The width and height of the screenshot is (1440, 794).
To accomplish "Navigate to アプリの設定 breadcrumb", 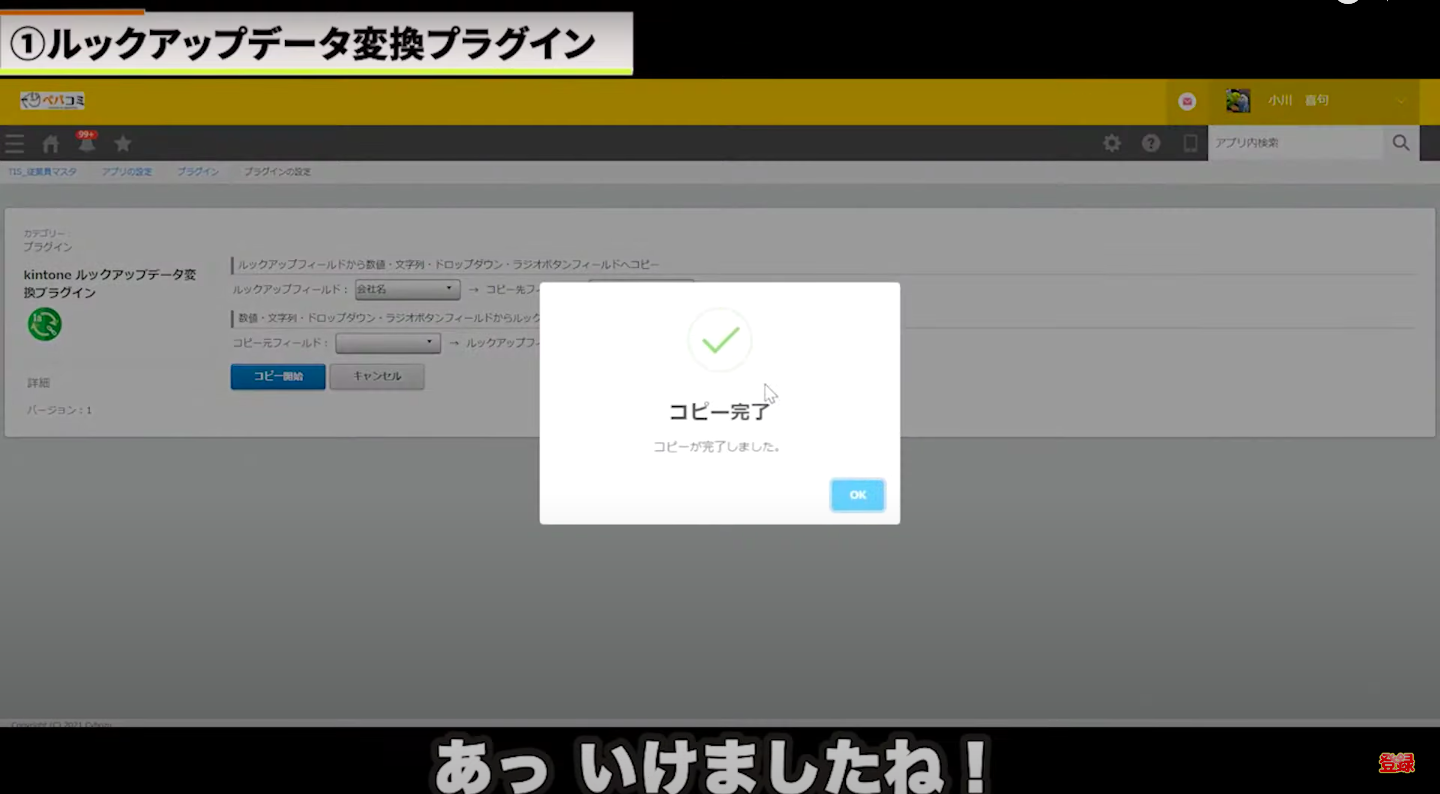I will click(x=127, y=172).
